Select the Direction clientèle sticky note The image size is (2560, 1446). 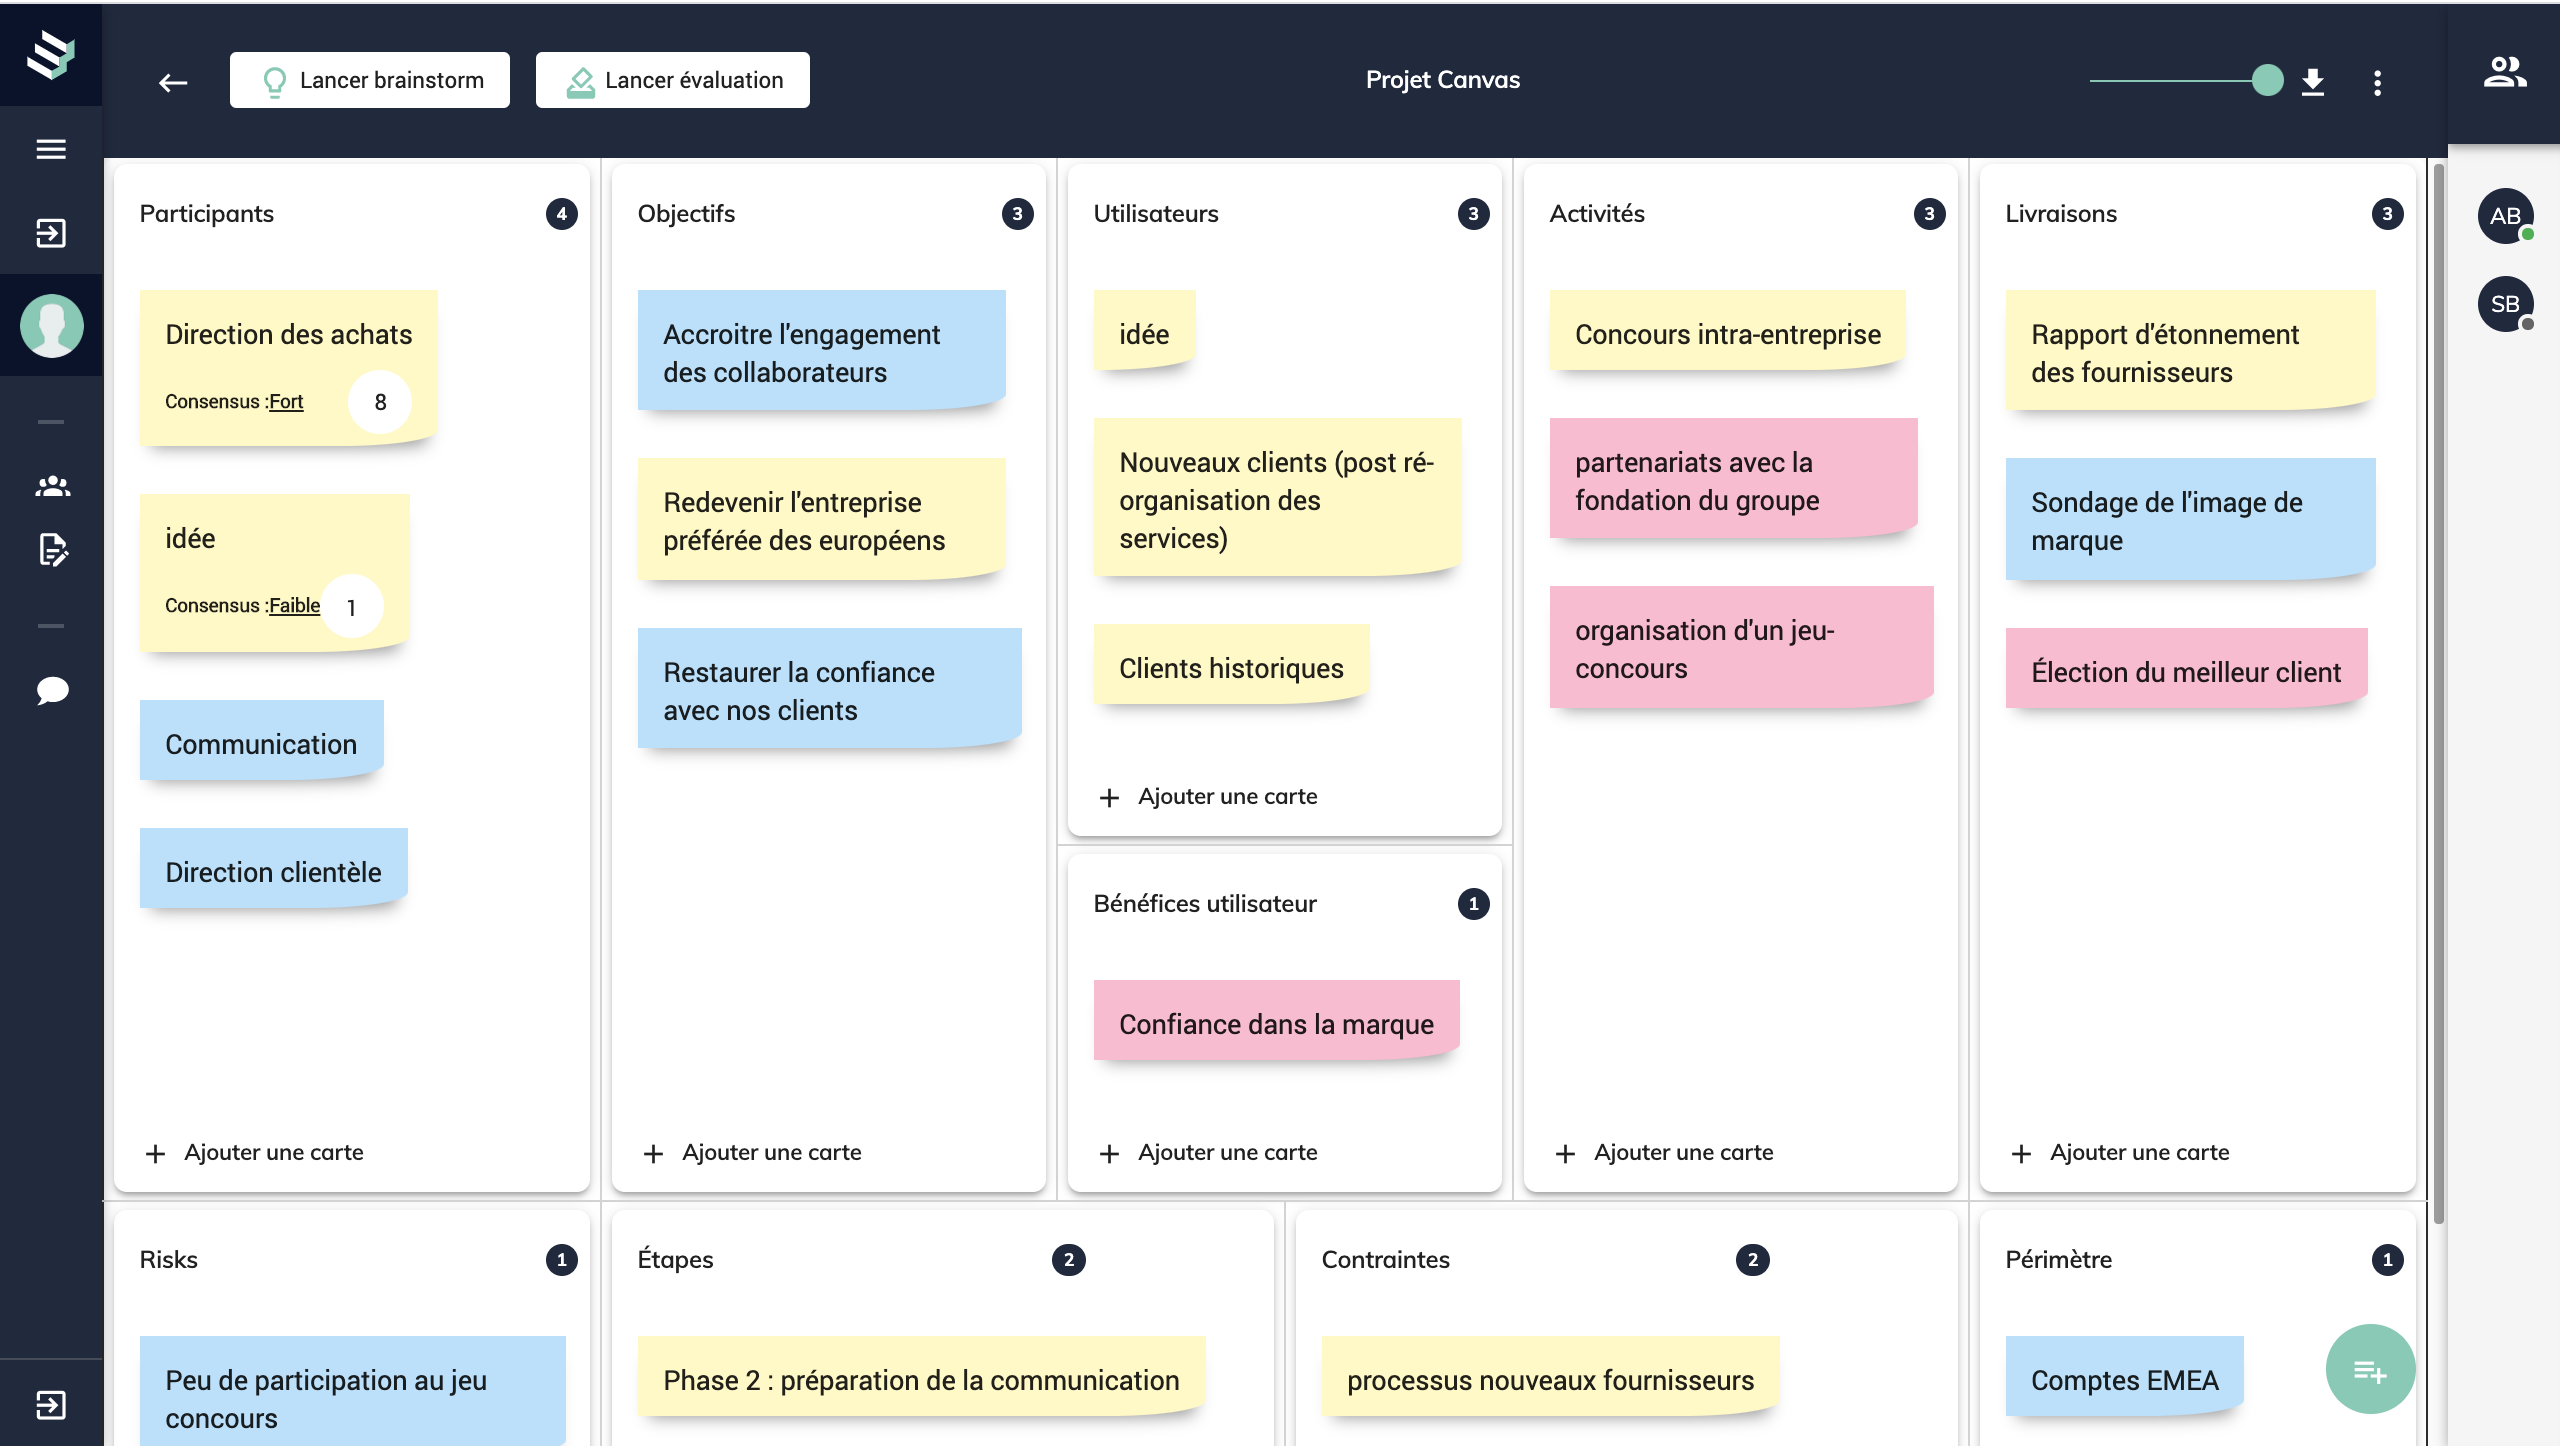(x=274, y=868)
